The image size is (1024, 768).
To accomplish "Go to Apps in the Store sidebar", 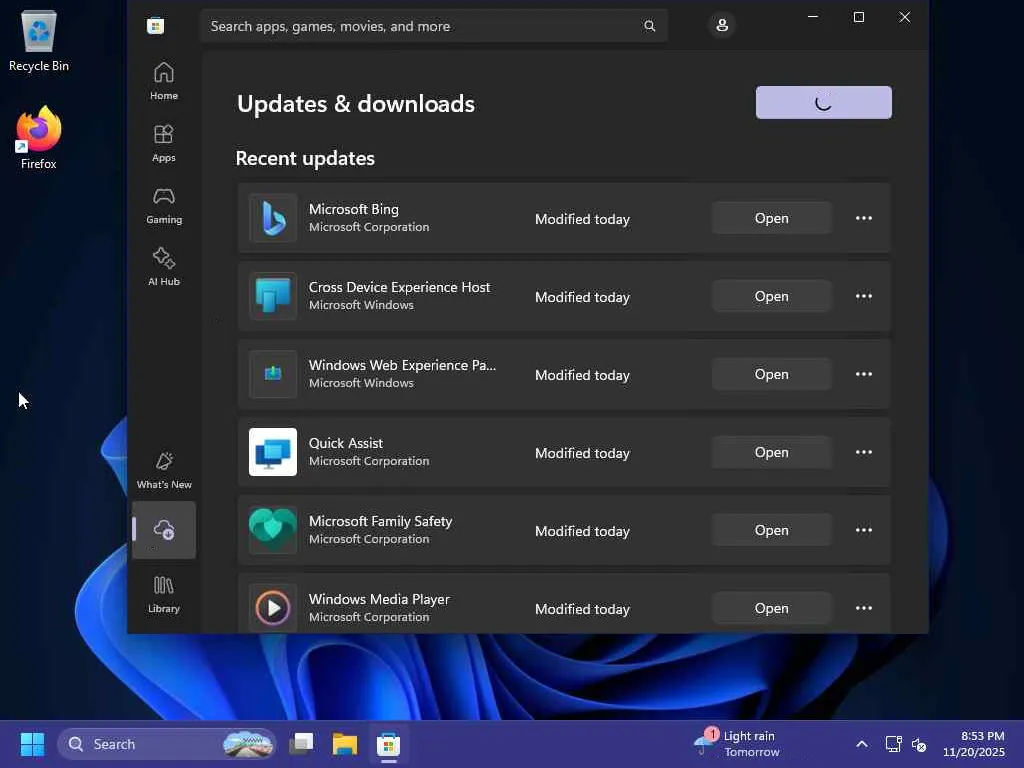I will coord(164,143).
